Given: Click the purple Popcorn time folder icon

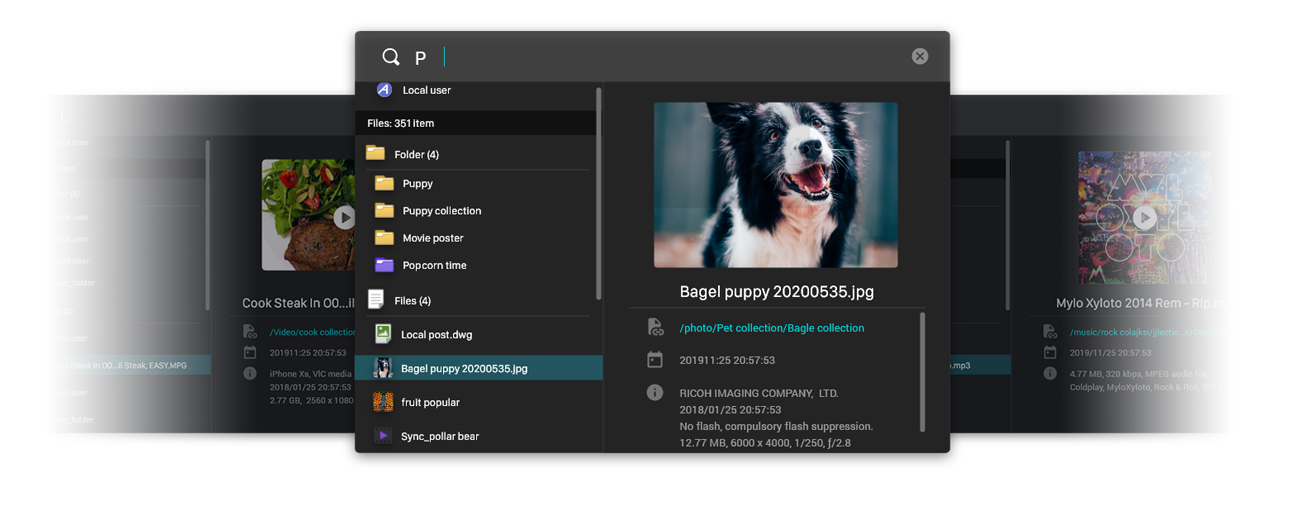Looking at the screenshot, I should click(x=384, y=265).
